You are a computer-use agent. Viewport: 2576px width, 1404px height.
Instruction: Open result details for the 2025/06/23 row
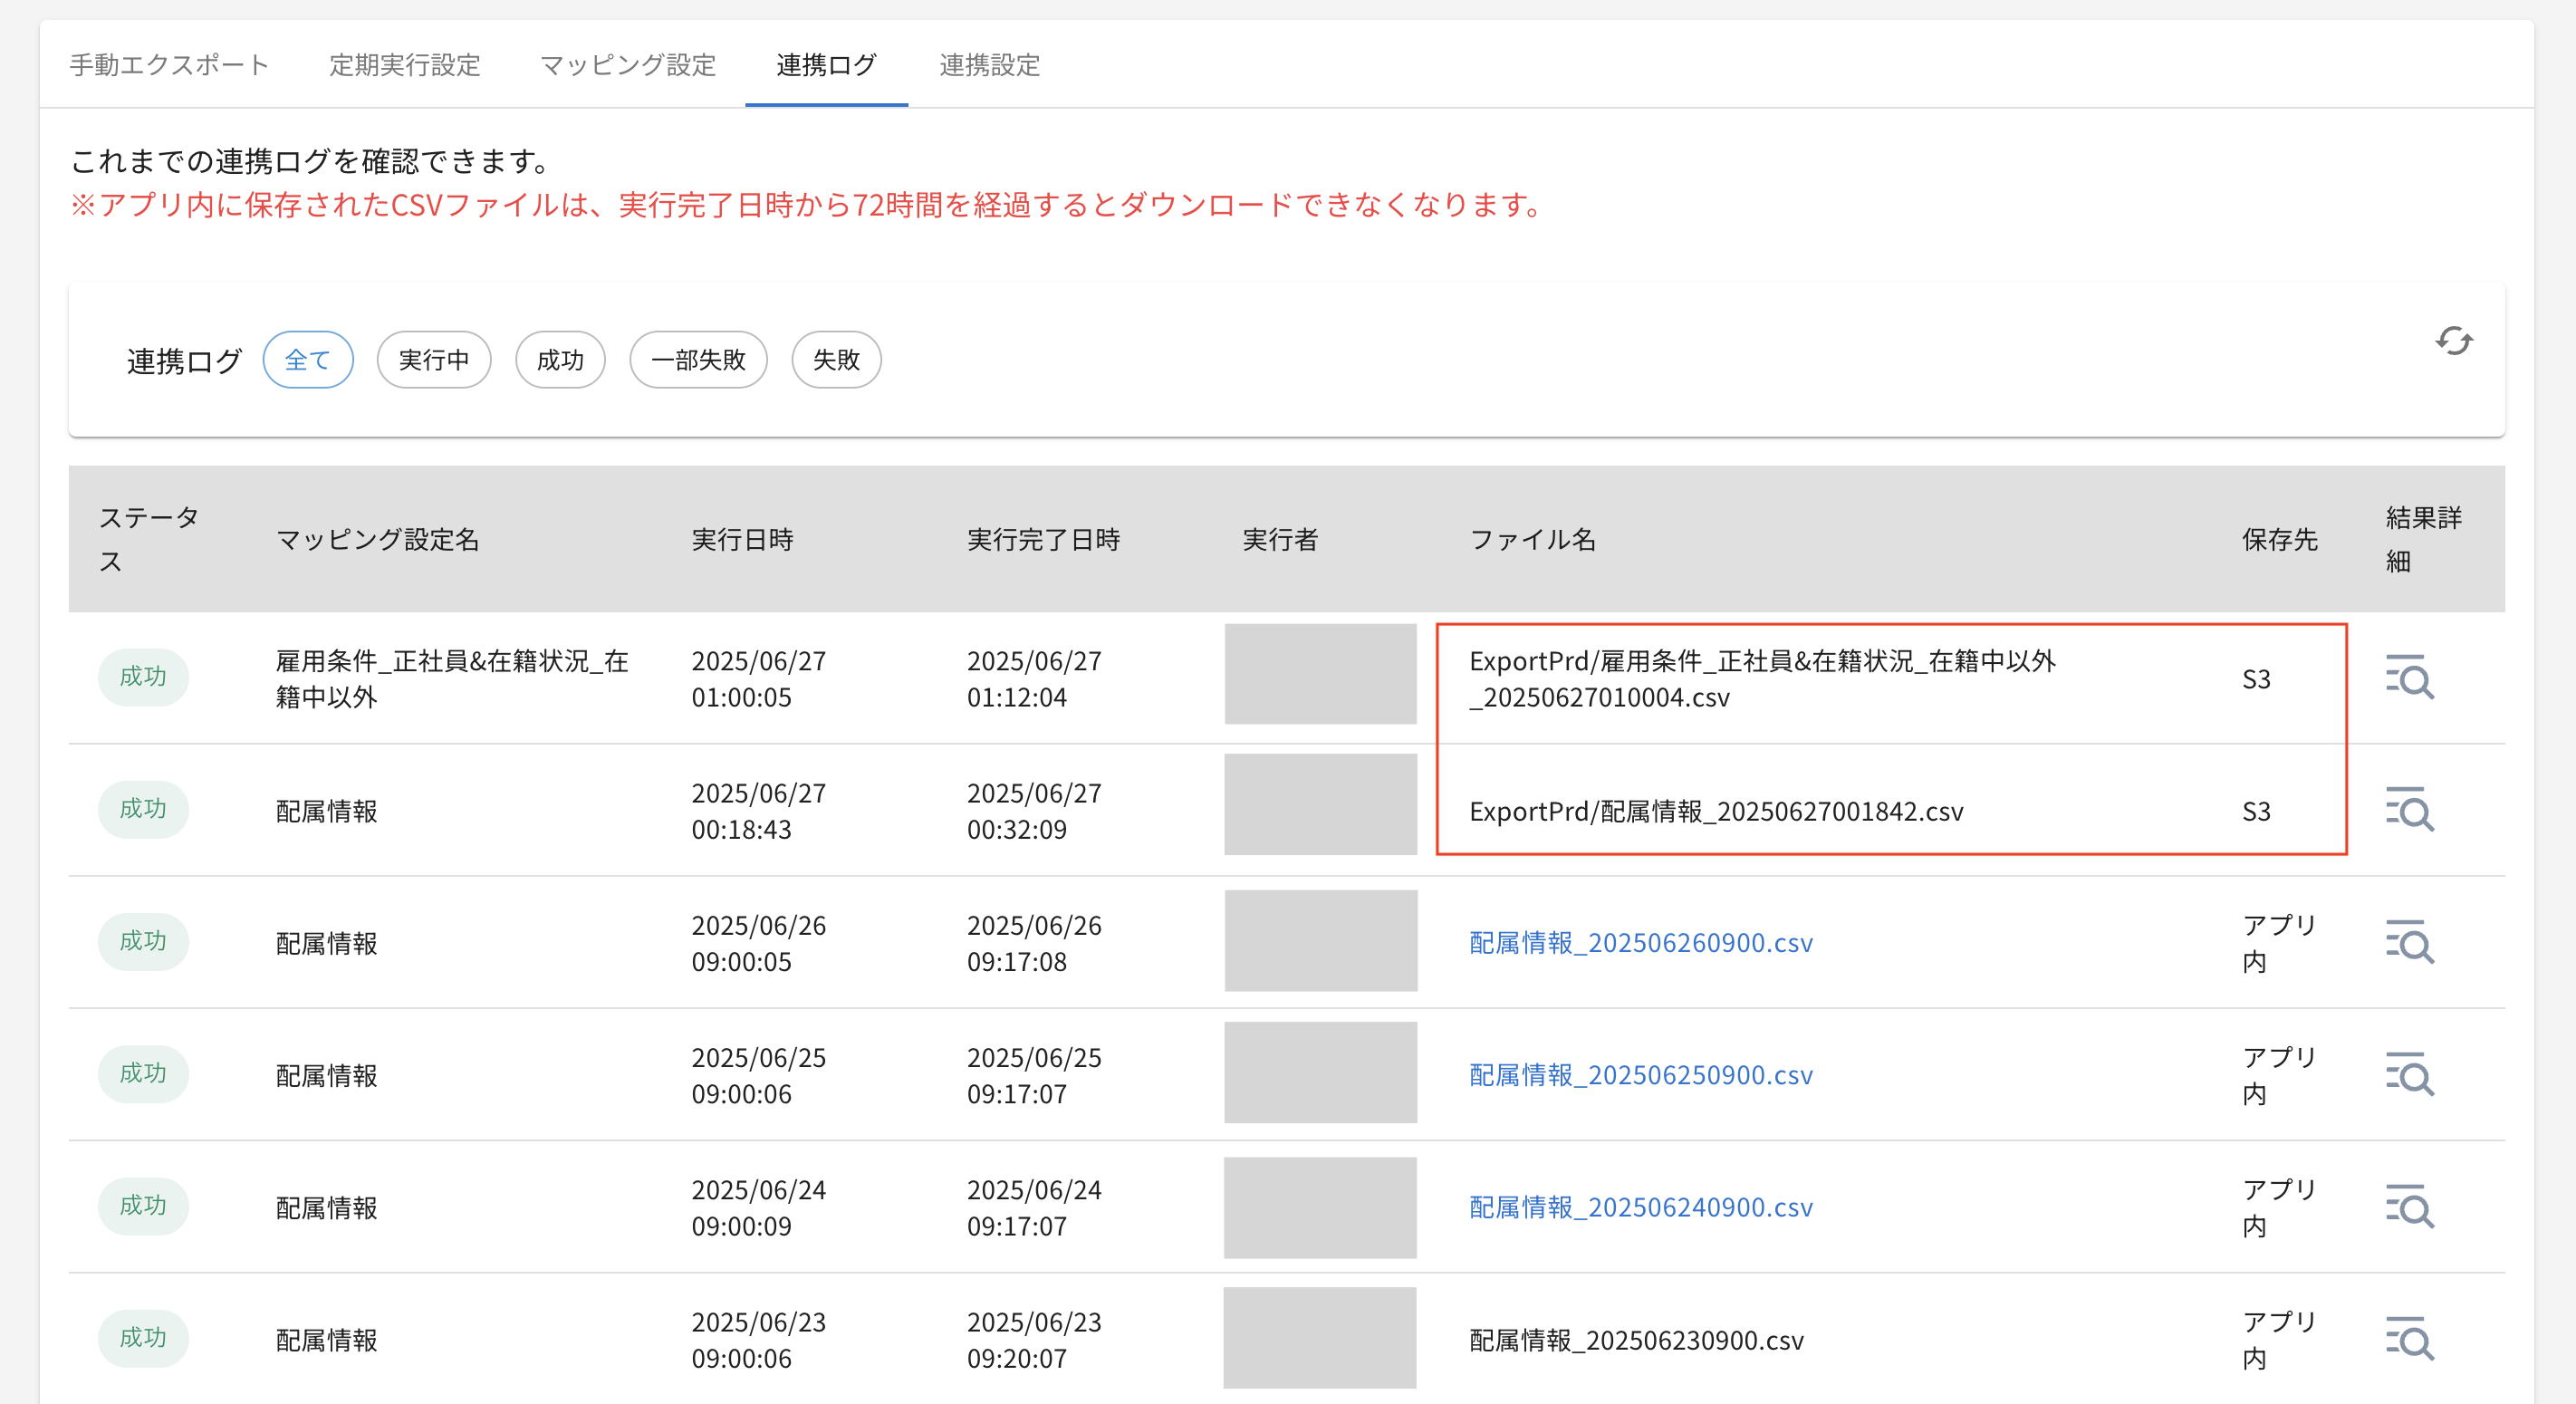coord(2409,1339)
